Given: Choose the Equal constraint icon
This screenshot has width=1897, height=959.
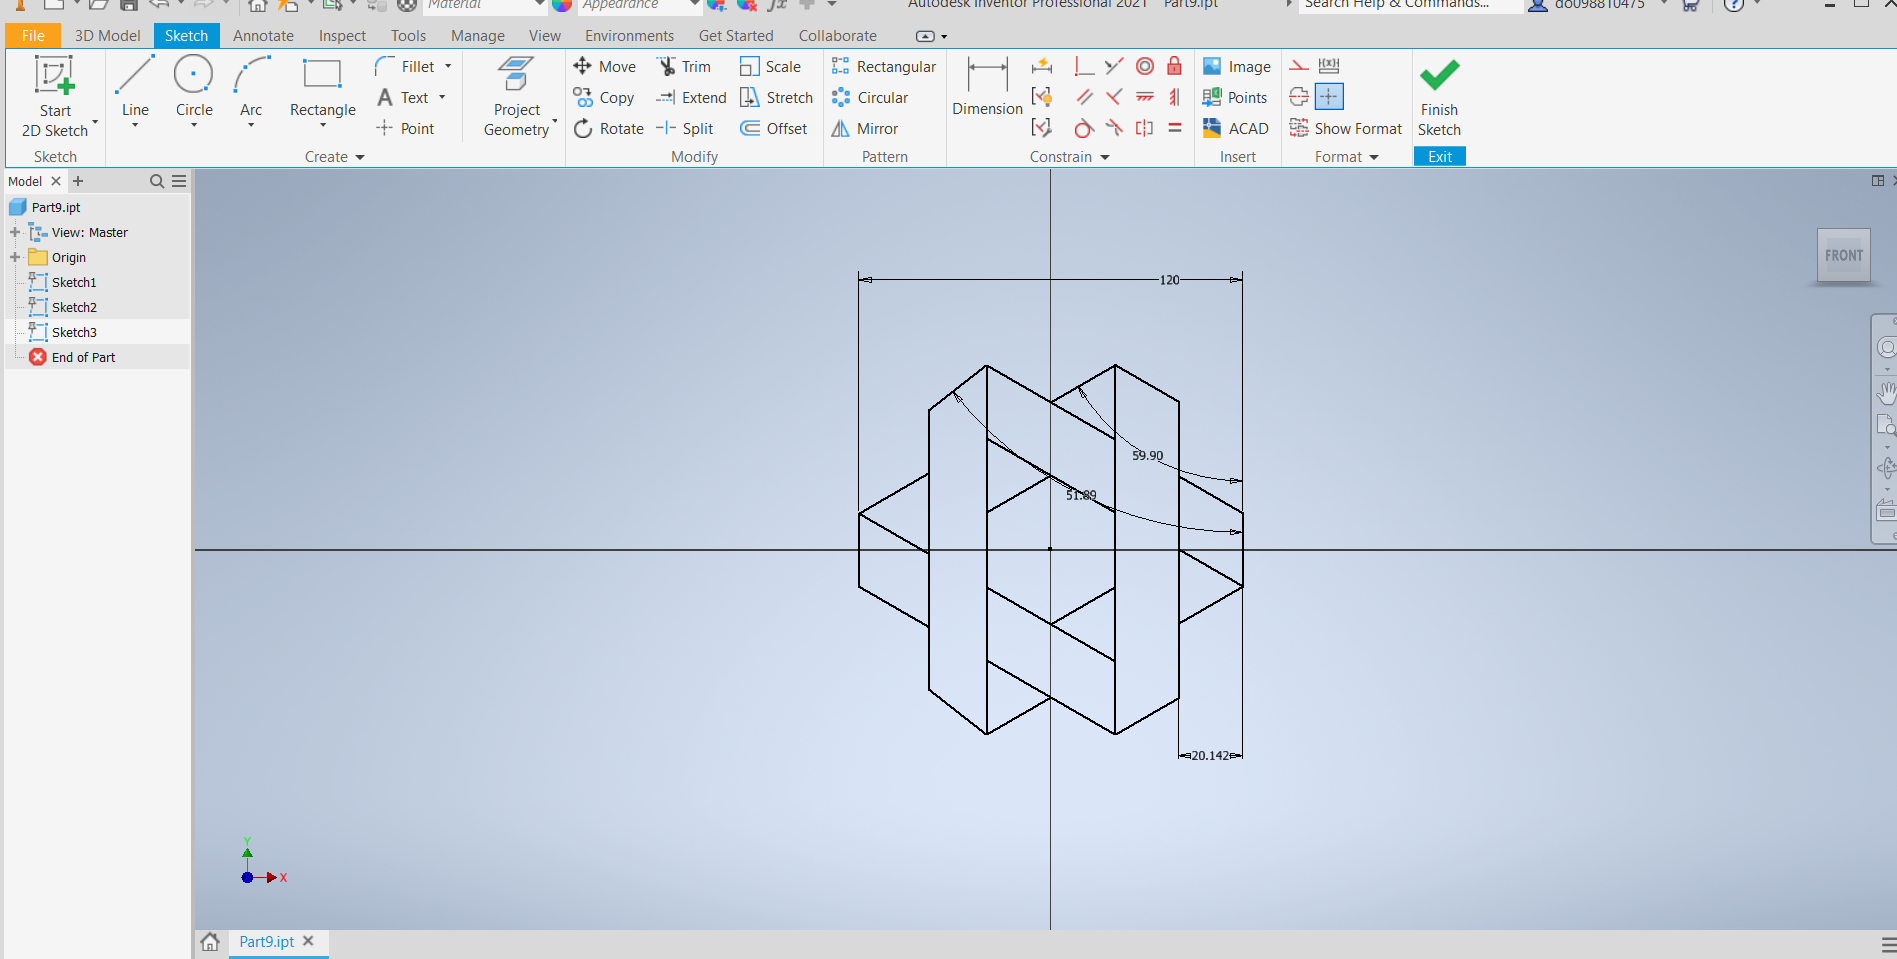Looking at the screenshot, I should pyautogui.click(x=1175, y=128).
